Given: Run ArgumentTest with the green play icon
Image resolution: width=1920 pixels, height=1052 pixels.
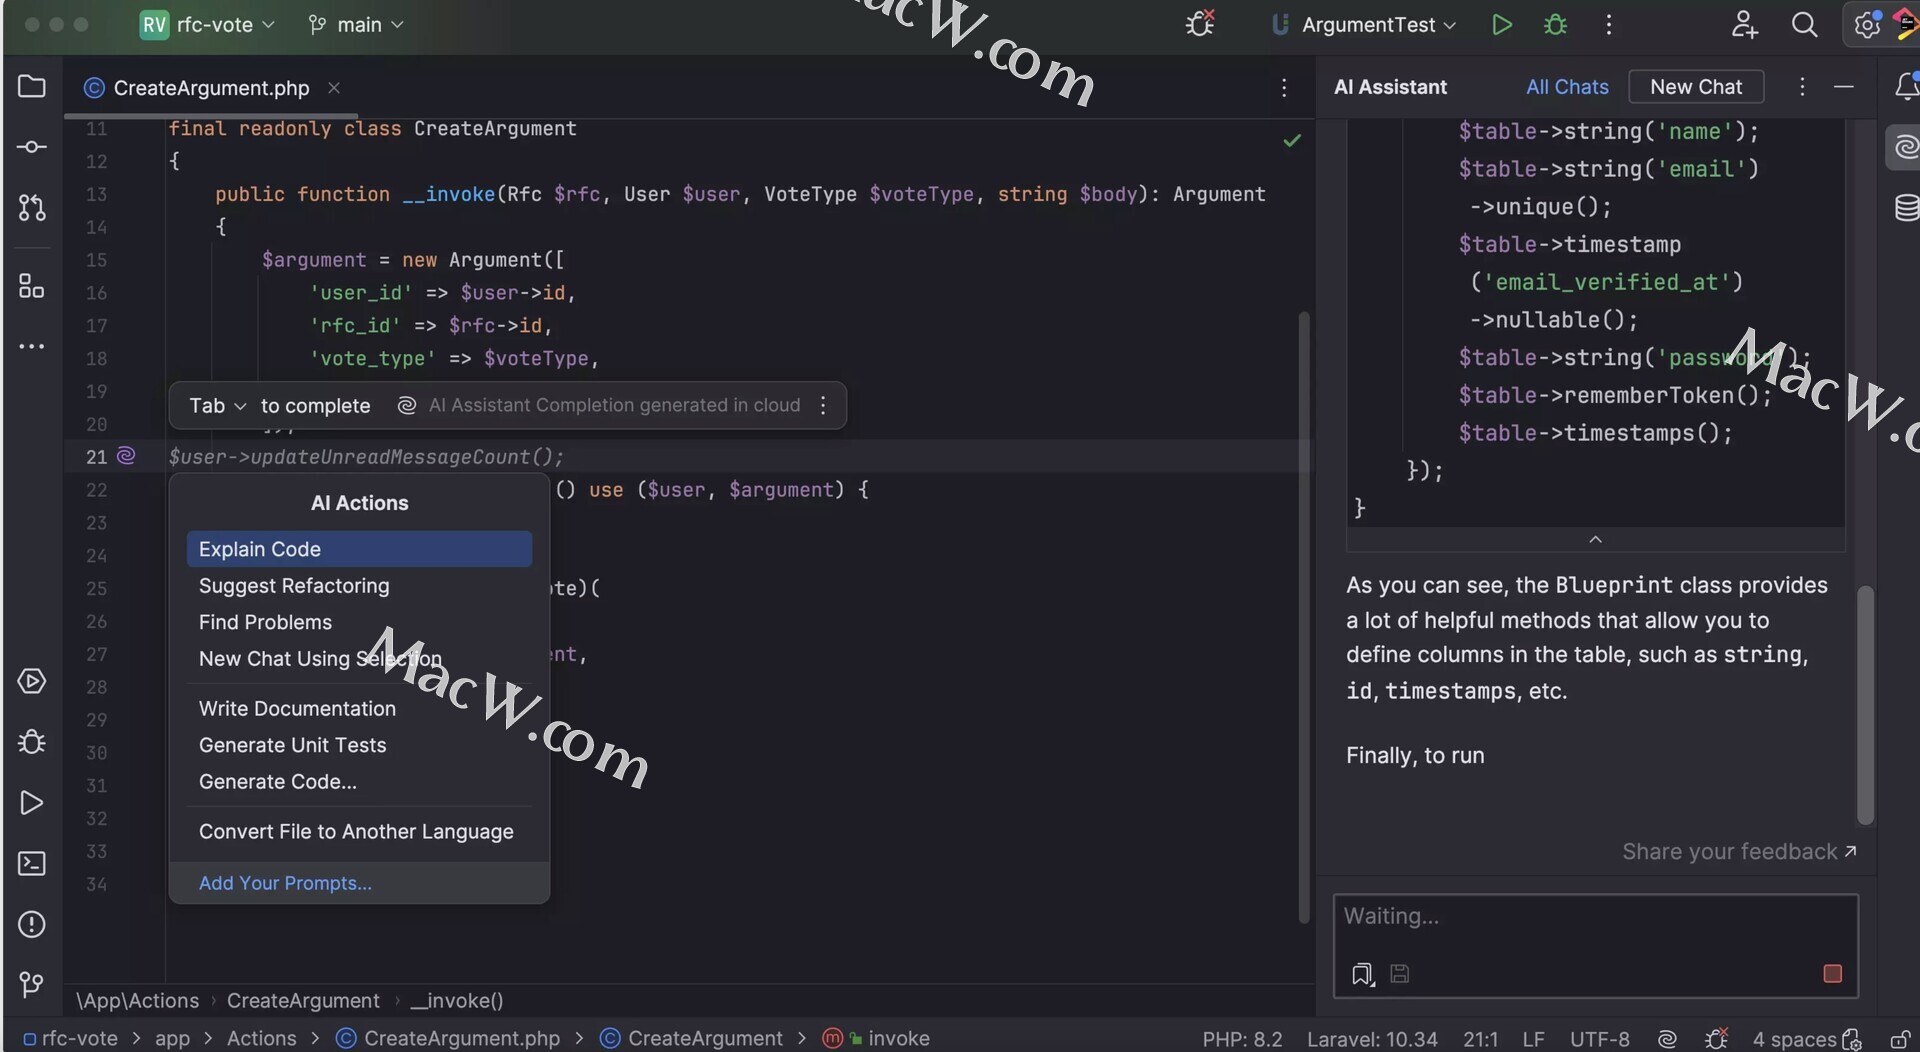Looking at the screenshot, I should point(1501,25).
